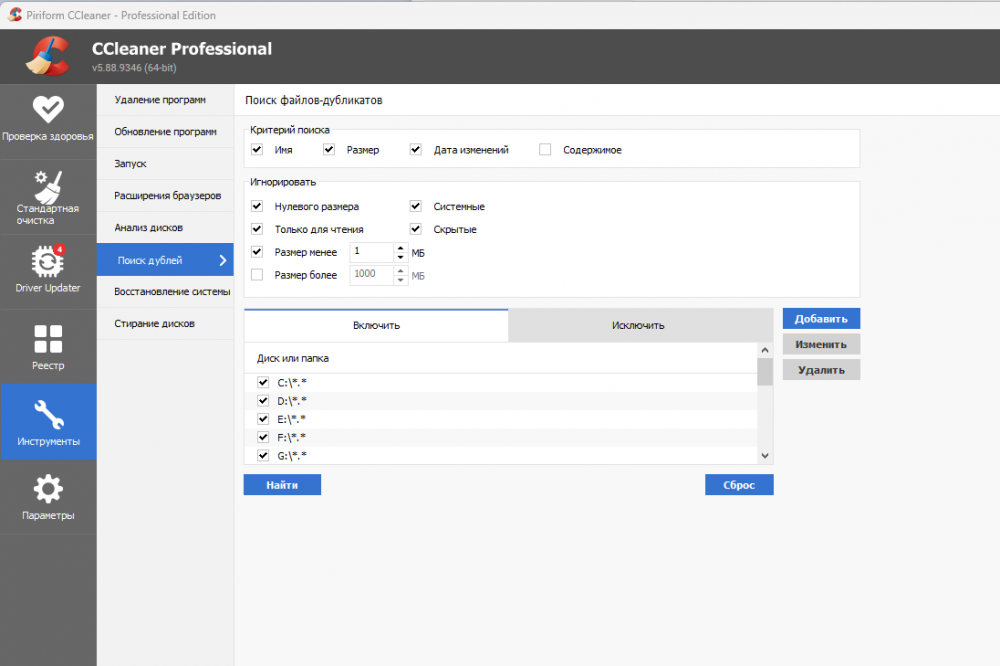Toggle the Размер criterion checkbox
Image resolution: width=1000 pixels, height=666 pixels.
pyautogui.click(x=329, y=149)
